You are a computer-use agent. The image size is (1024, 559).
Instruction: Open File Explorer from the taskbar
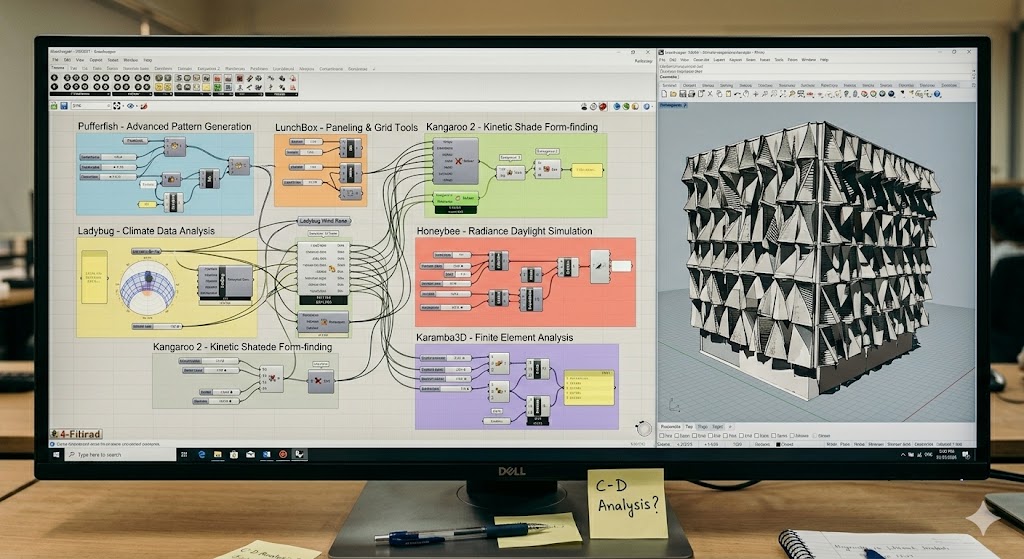click(217, 454)
